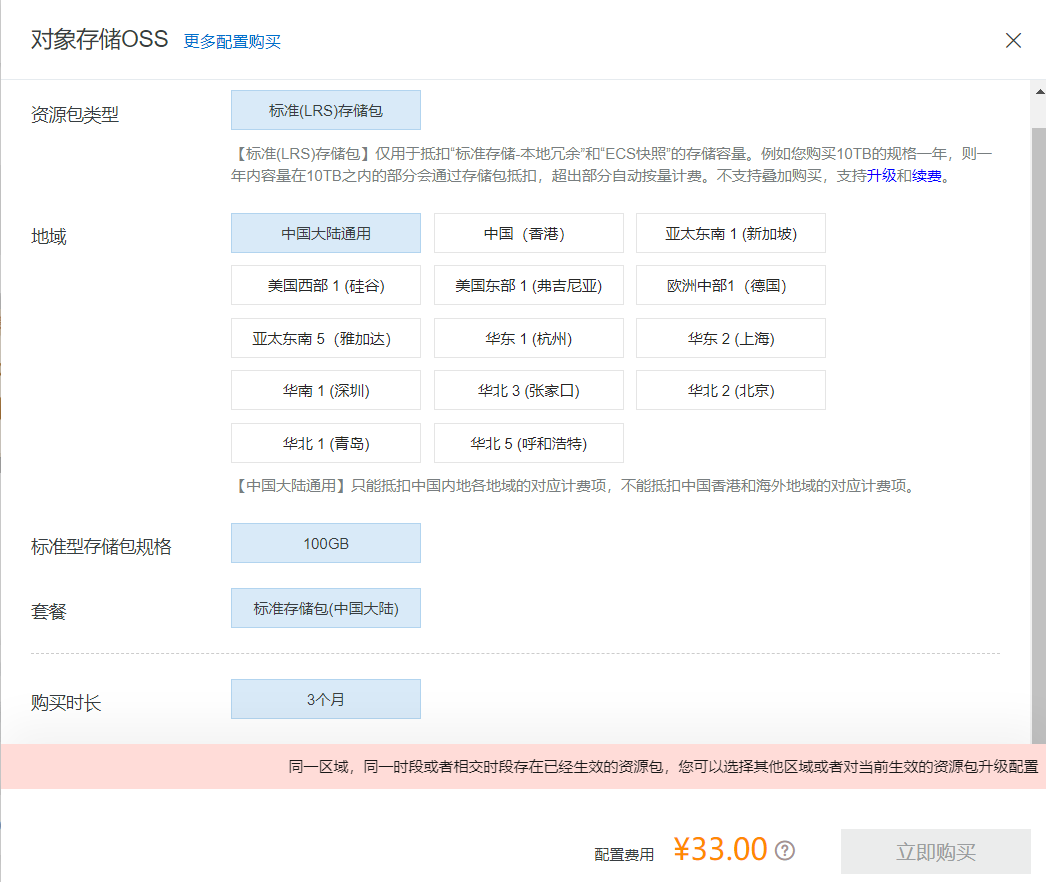
Task: Choose region 亚太东南 1 (新加坡)
Action: pyautogui.click(x=730, y=234)
